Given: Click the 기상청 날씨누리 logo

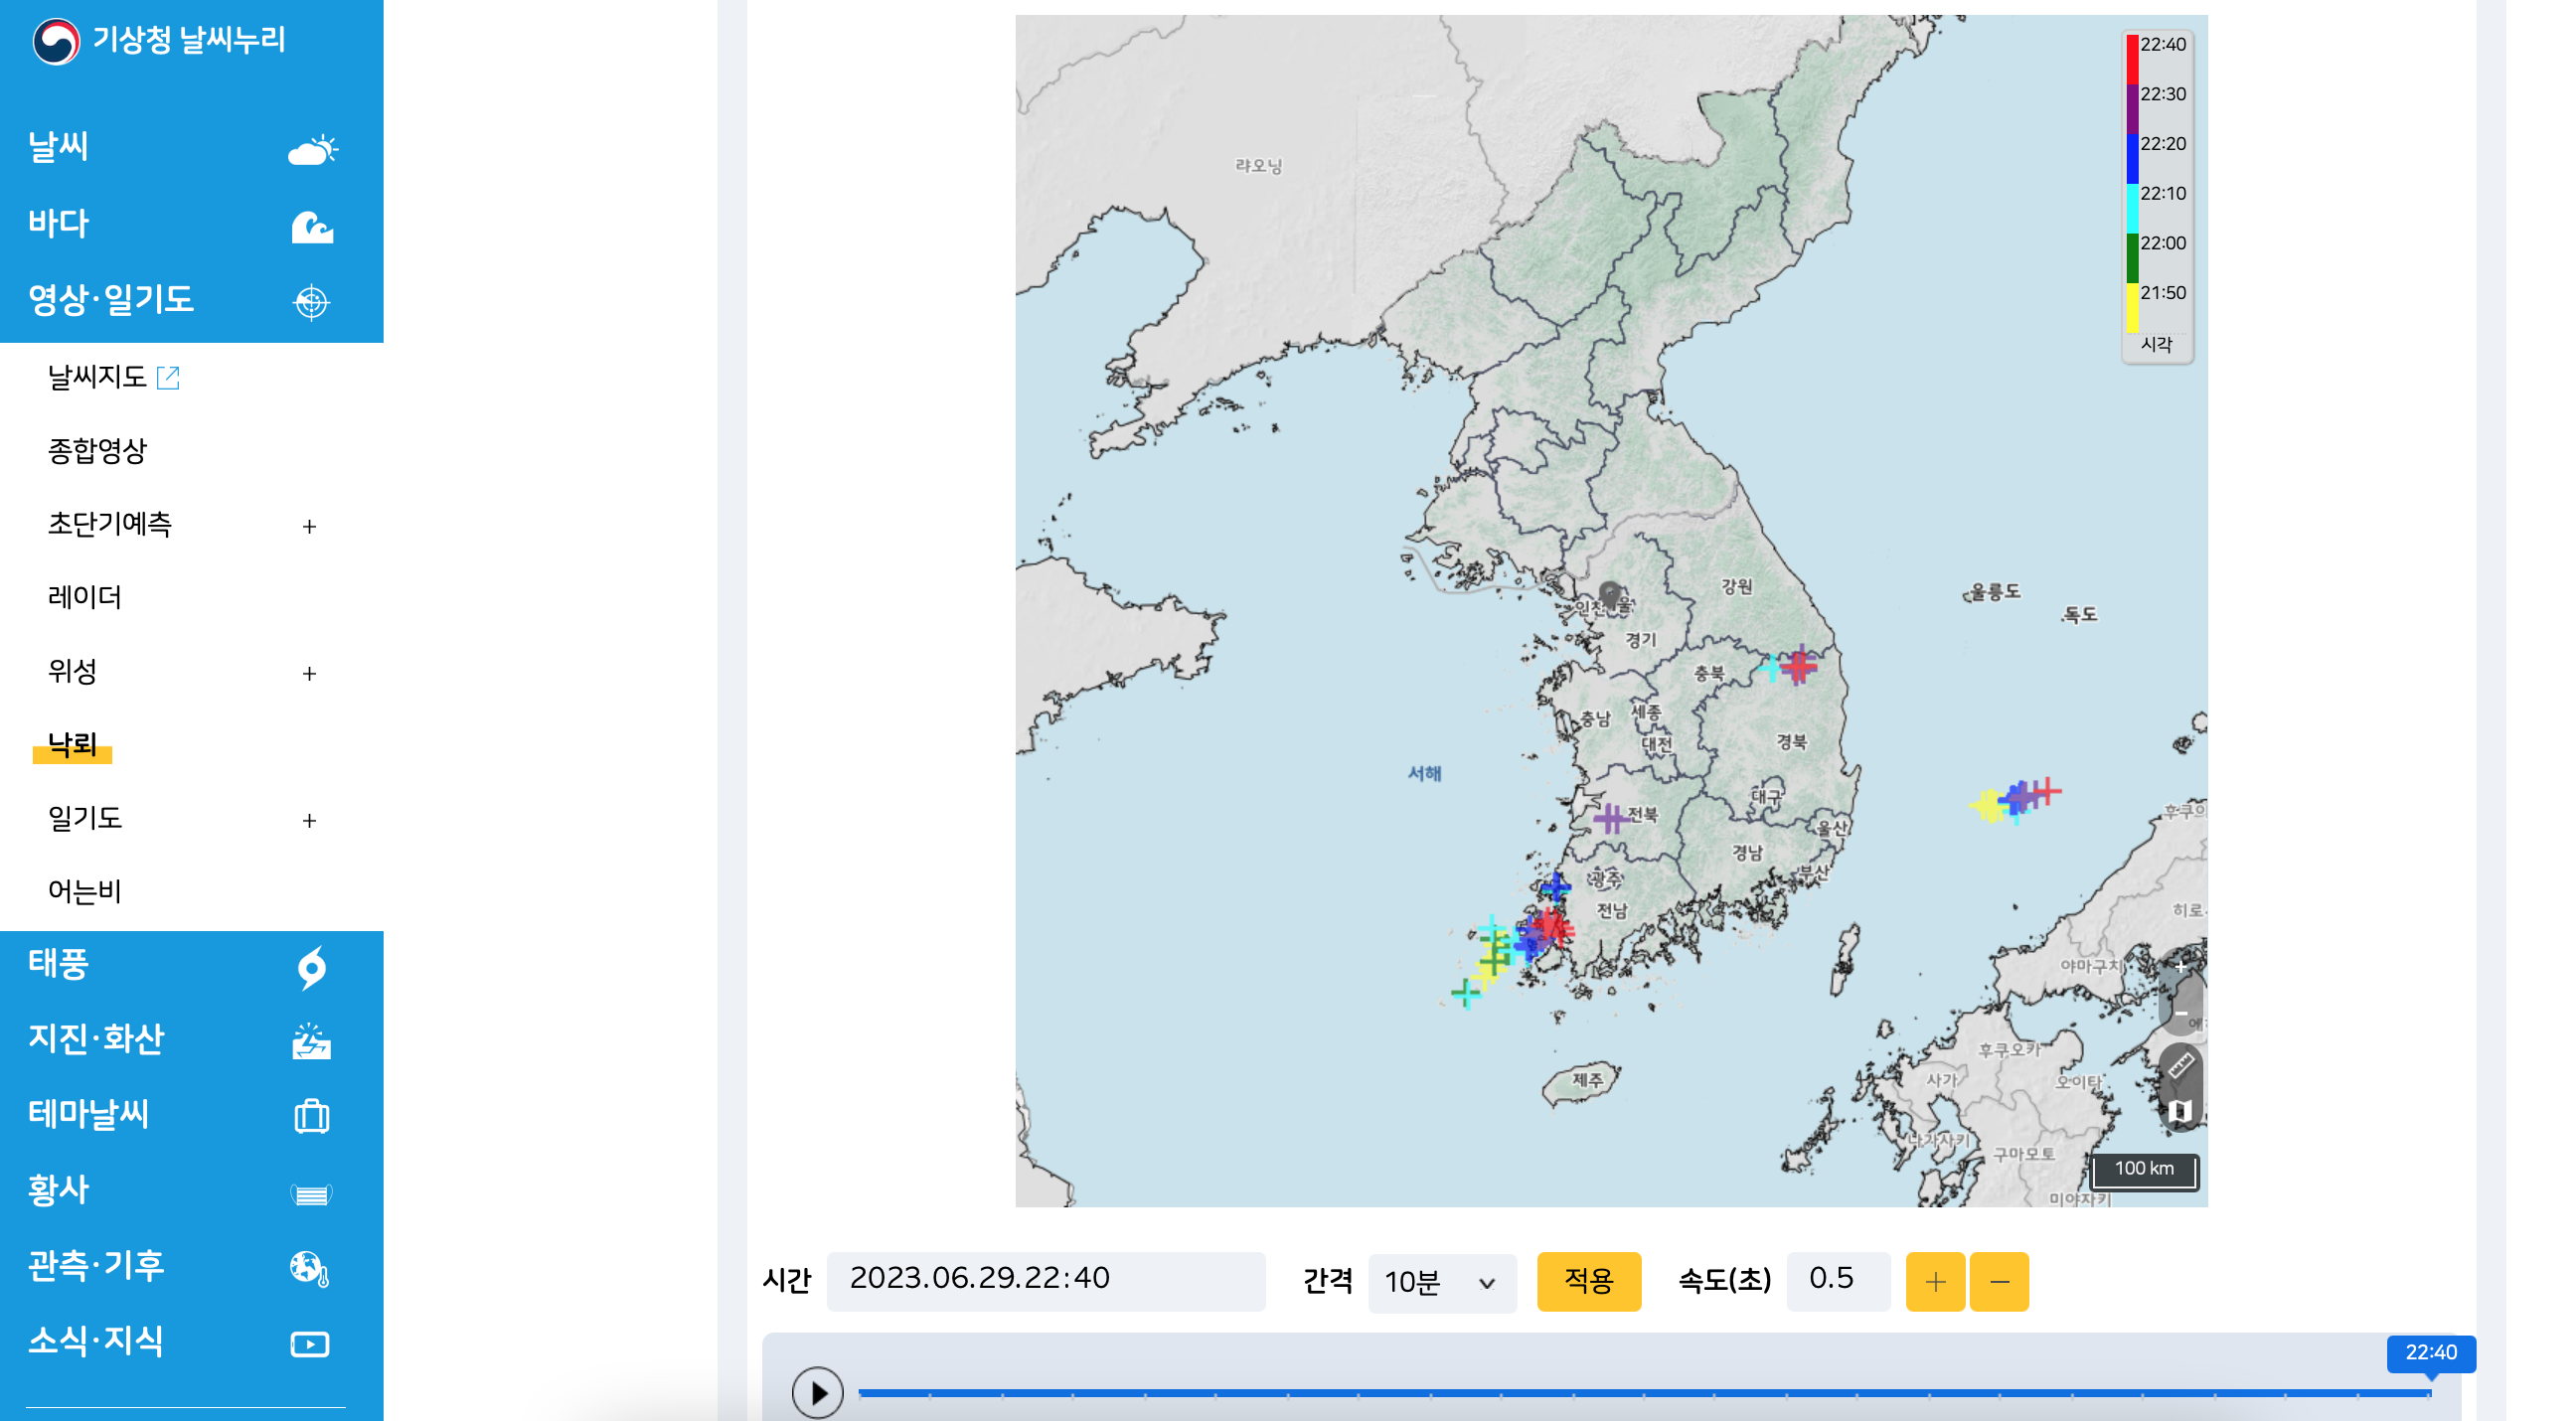Looking at the screenshot, I should click(x=159, y=40).
